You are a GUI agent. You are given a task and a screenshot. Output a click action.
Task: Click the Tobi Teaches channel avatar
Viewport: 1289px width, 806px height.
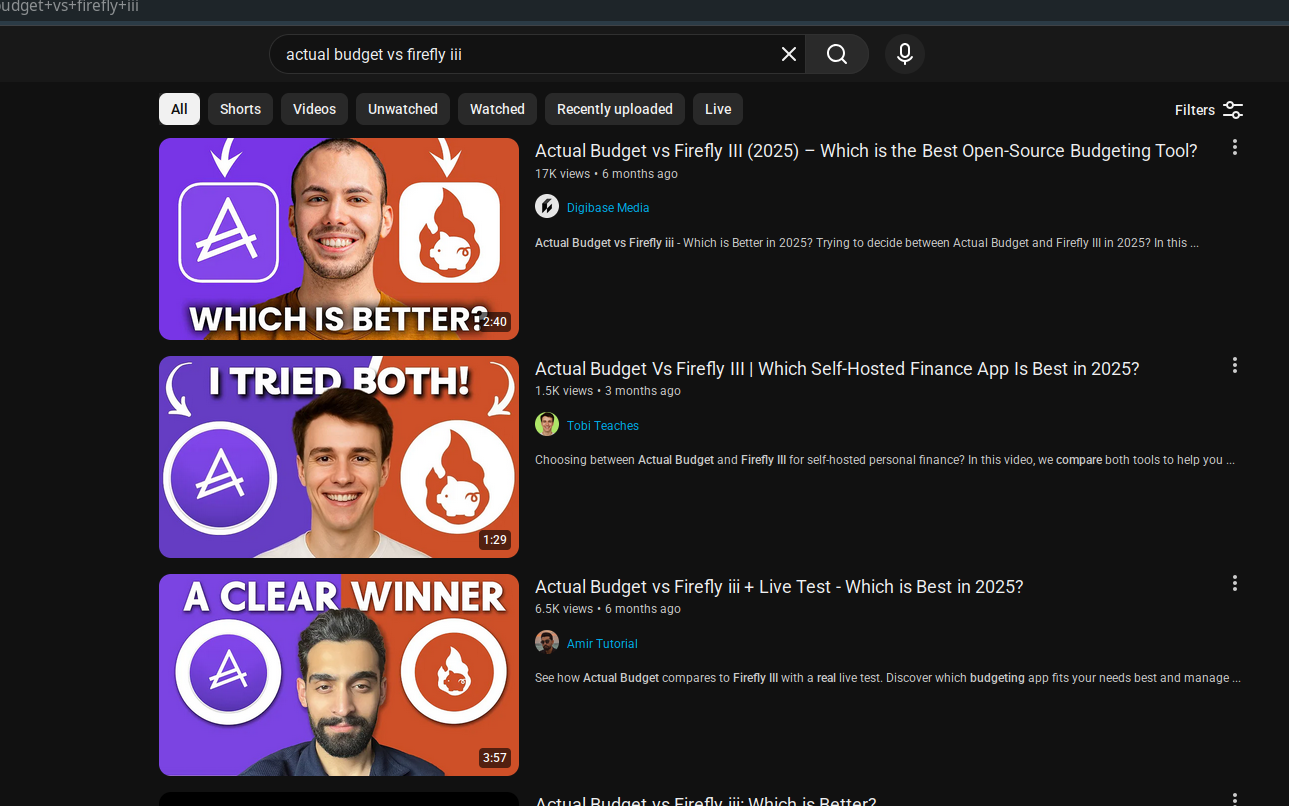tap(547, 425)
